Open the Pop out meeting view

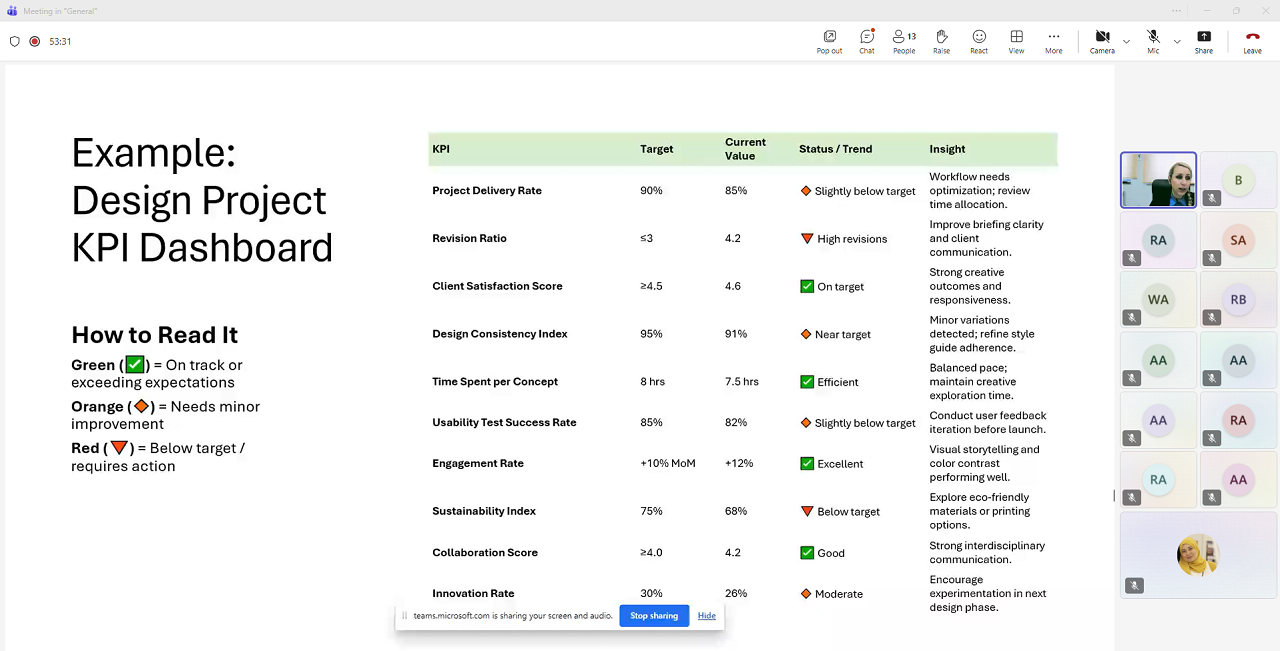829,41
